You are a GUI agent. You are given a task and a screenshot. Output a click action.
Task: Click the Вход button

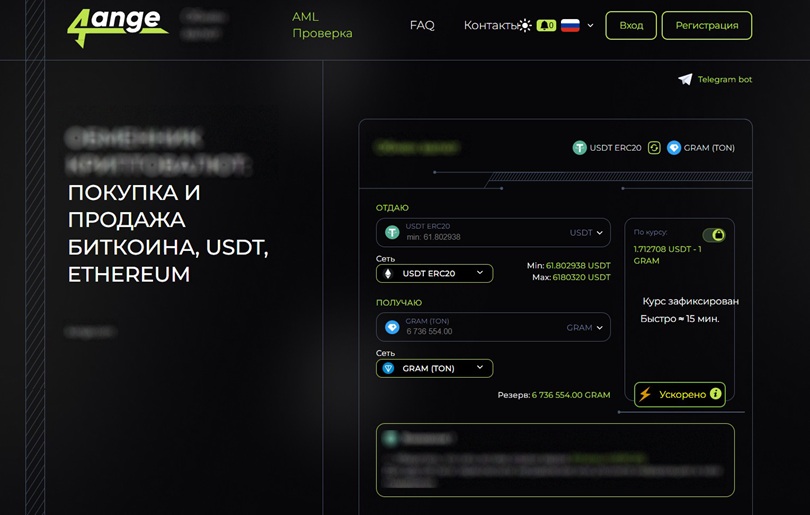click(631, 25)
